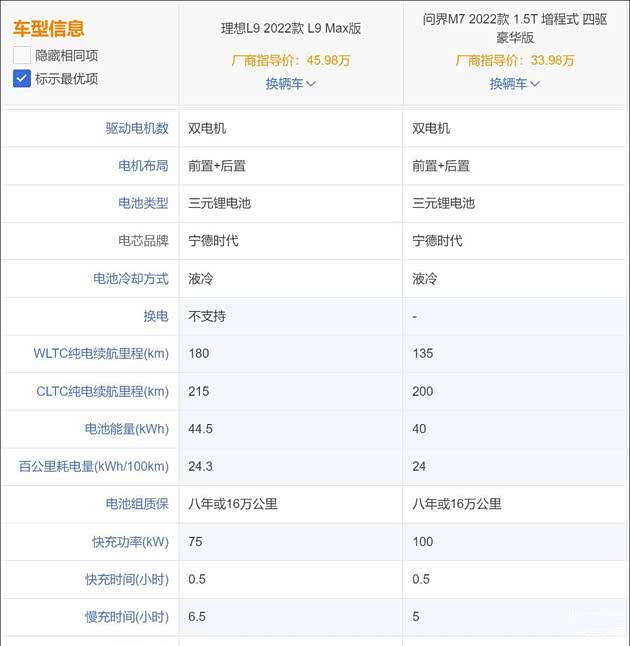Select the 电机布局 row label

[143, 166]
